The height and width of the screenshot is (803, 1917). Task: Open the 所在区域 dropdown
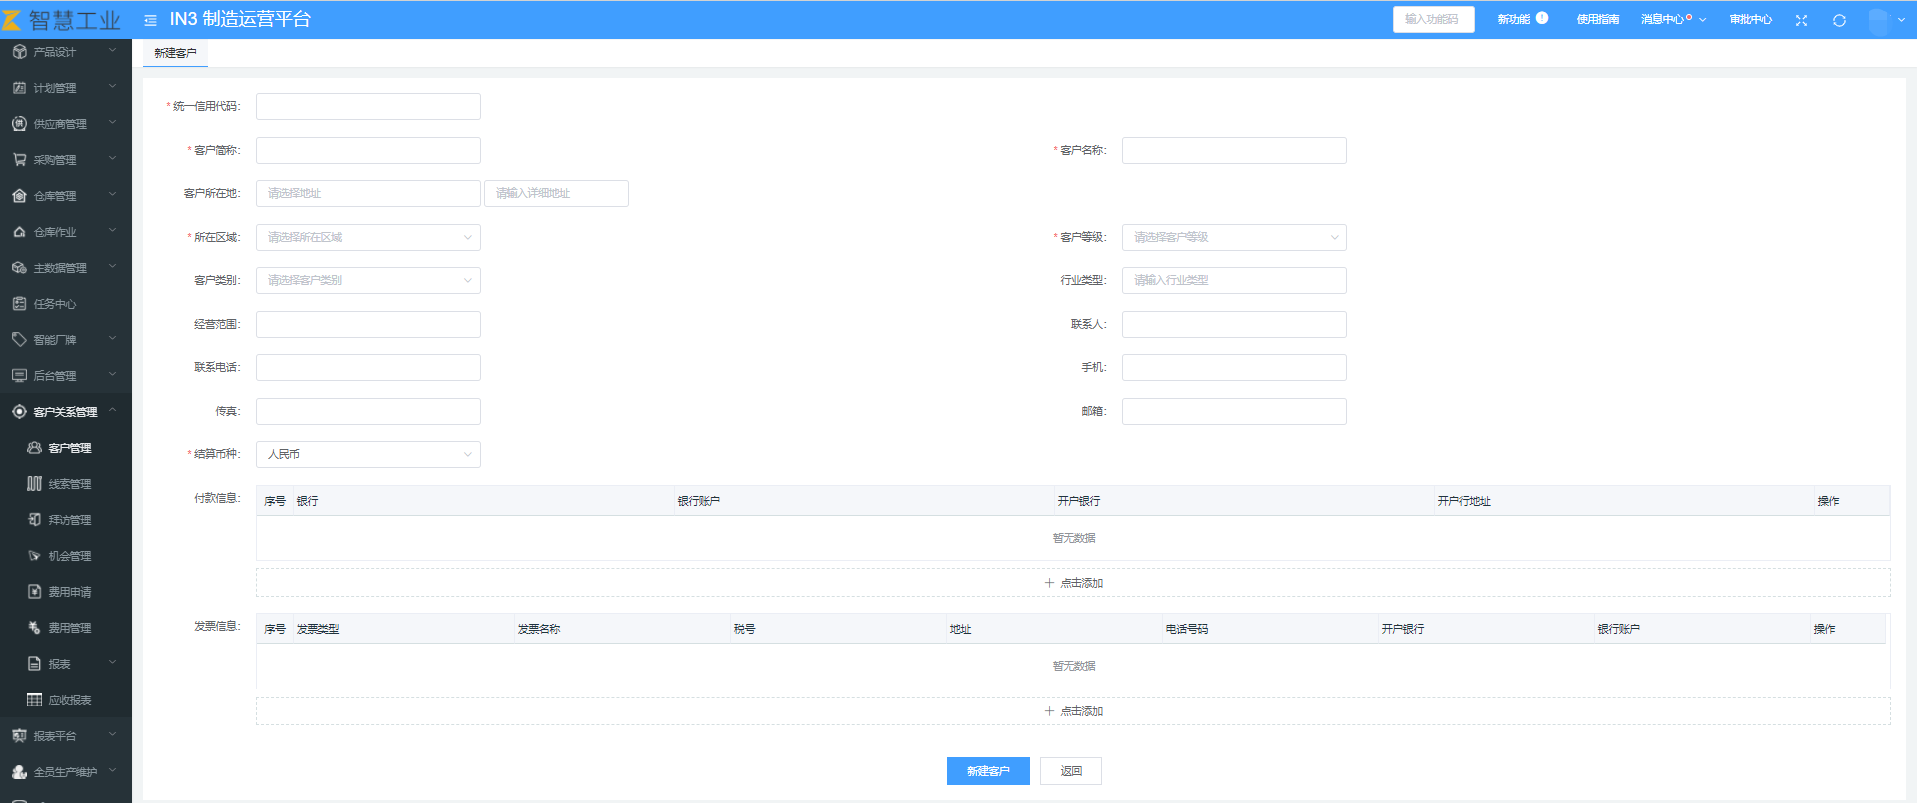point(368,237)
